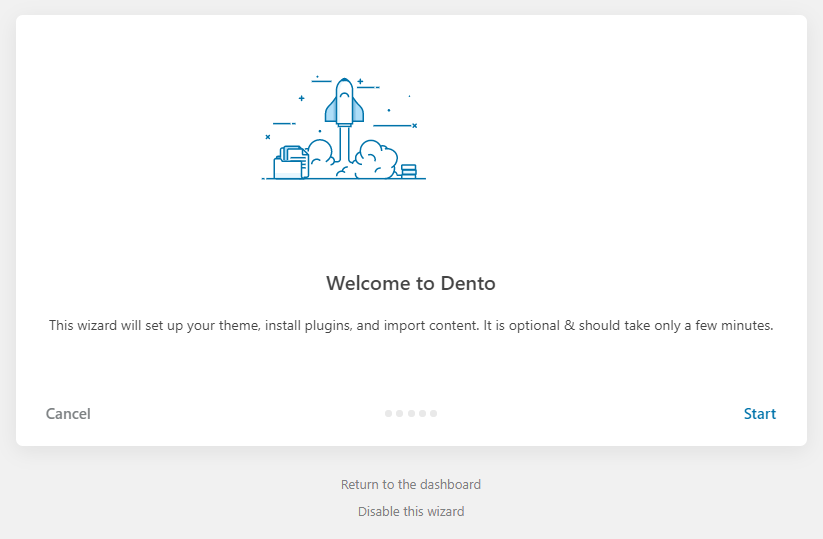Click the ground line beneath the illustration
The height and width of the screenshot is (539, 823).
(344, 179)
